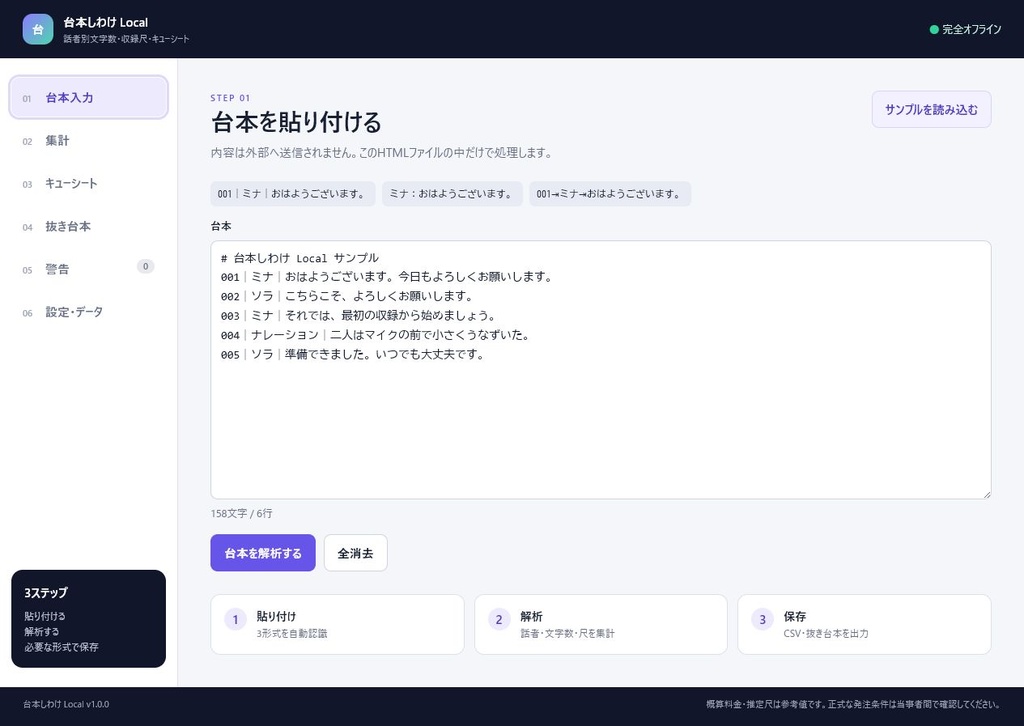
Task: Click the header subtitle 話者別文字数・収録尺・キューシート
Action: point(127,39)
